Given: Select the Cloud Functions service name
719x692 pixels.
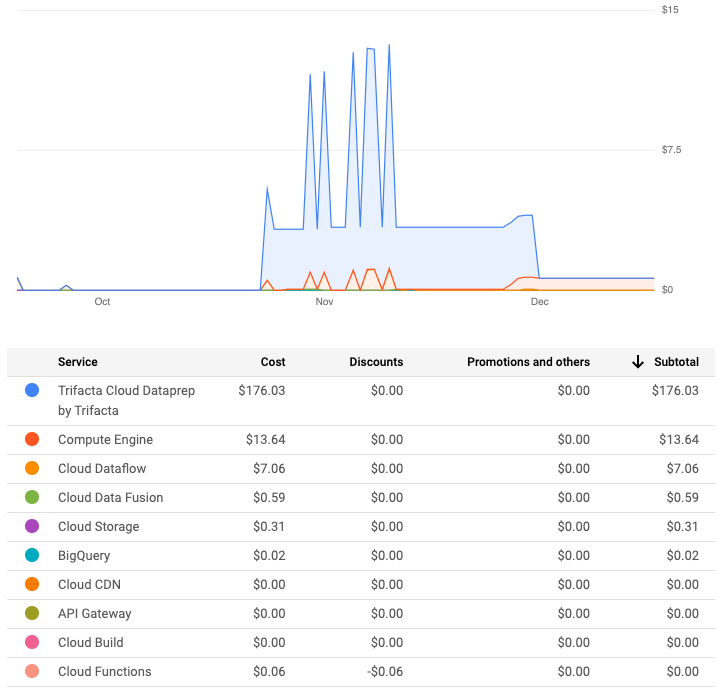Looking at the screenshot, I should (105, 671).
